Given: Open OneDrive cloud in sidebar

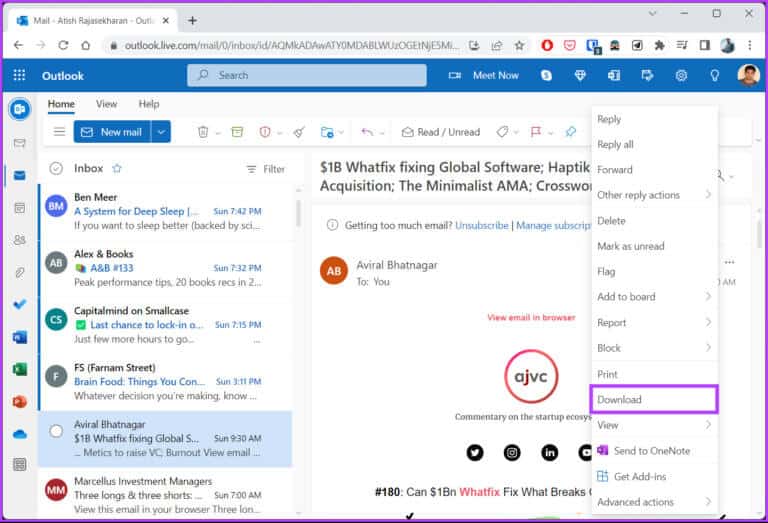Looking at the screenshot, I should (x=20, y=434).
